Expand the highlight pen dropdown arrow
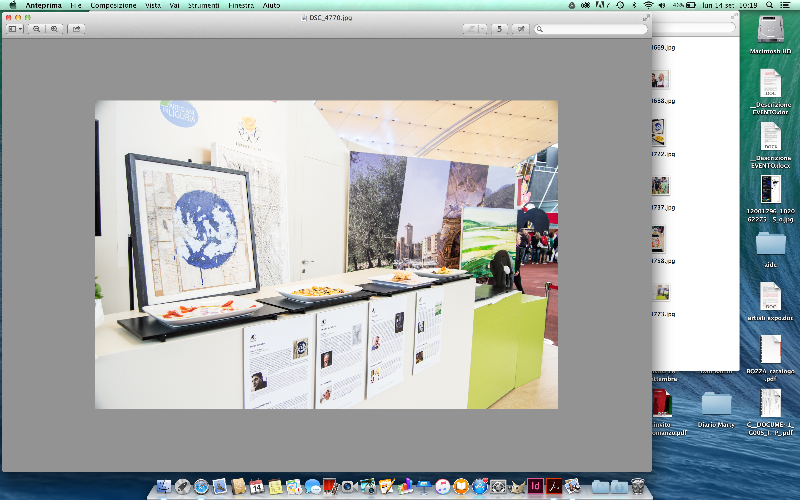 [483, 29]
